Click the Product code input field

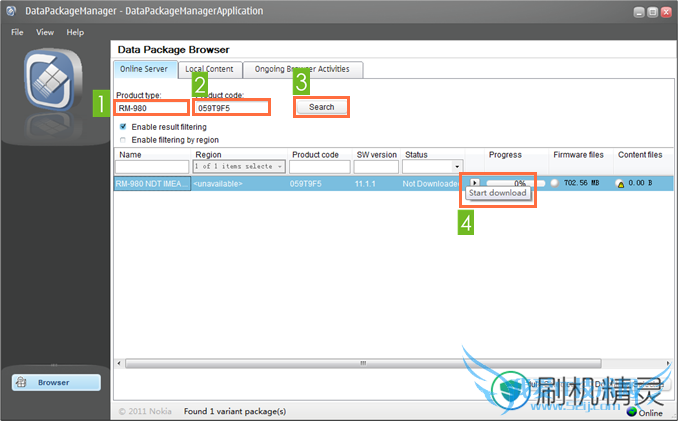click(x=232, y=108)
